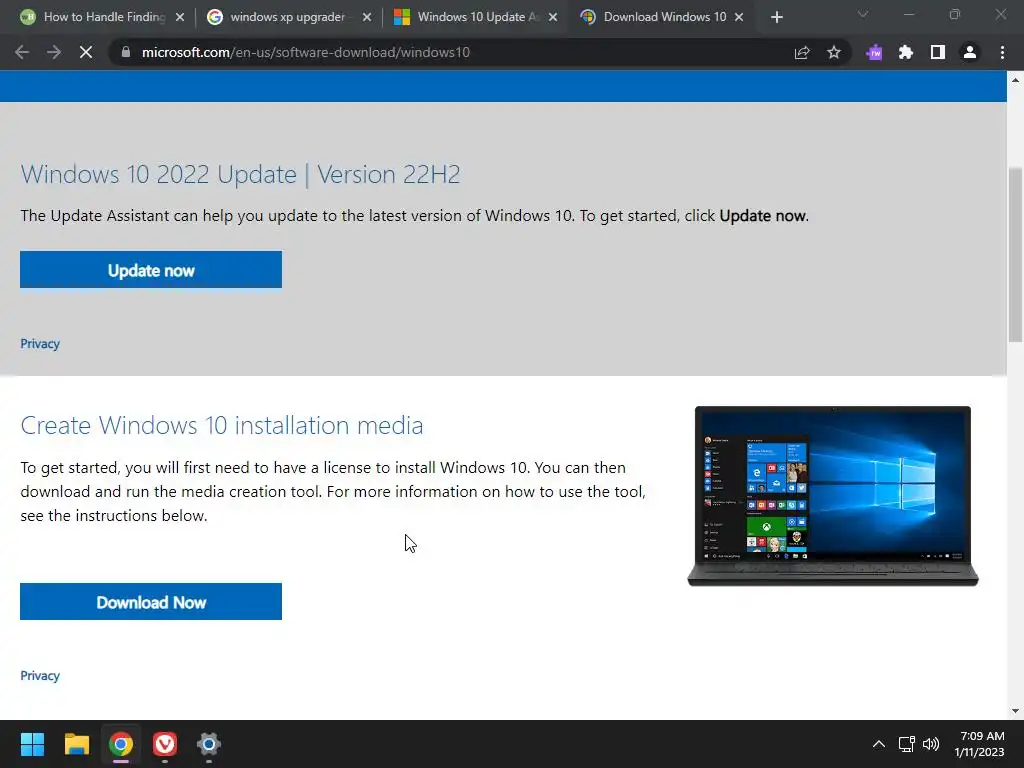Open Privacy link under Update now

click(x=40, y=344)
